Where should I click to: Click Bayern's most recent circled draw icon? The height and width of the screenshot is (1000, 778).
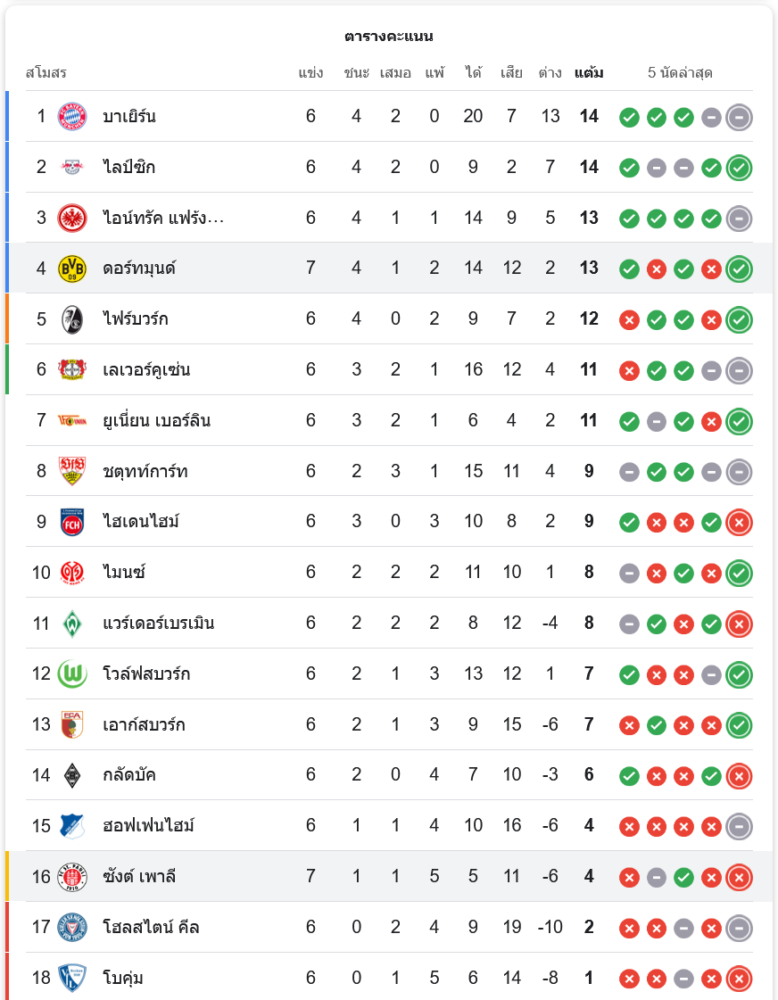739,117
